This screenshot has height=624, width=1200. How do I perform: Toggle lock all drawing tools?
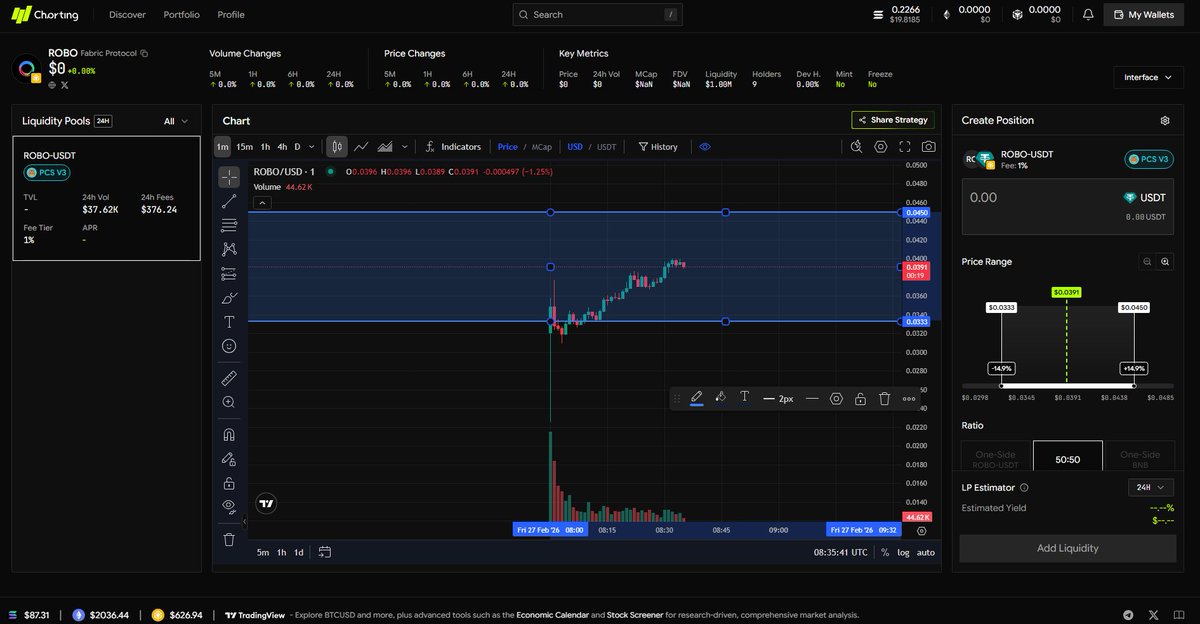click(229, 483)
